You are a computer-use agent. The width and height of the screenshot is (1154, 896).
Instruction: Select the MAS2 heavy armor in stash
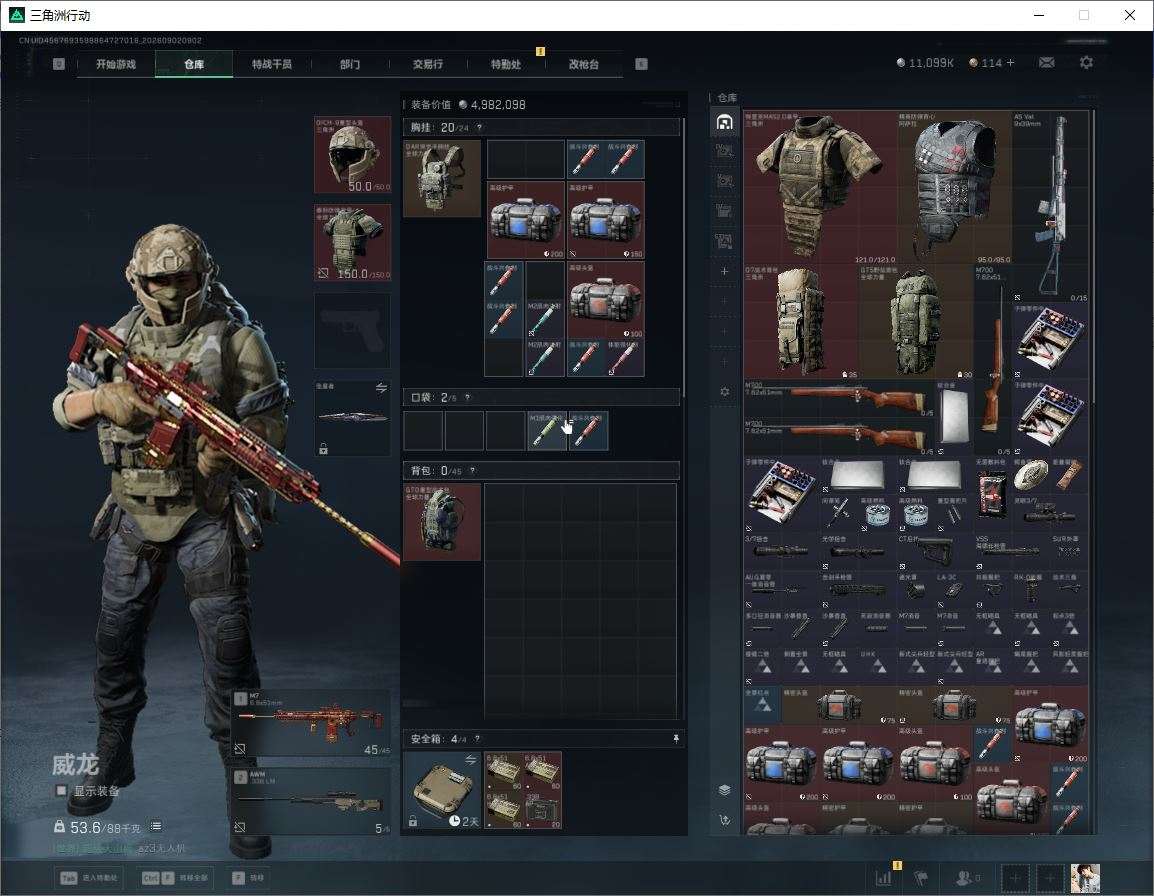[x=820, y=188]
